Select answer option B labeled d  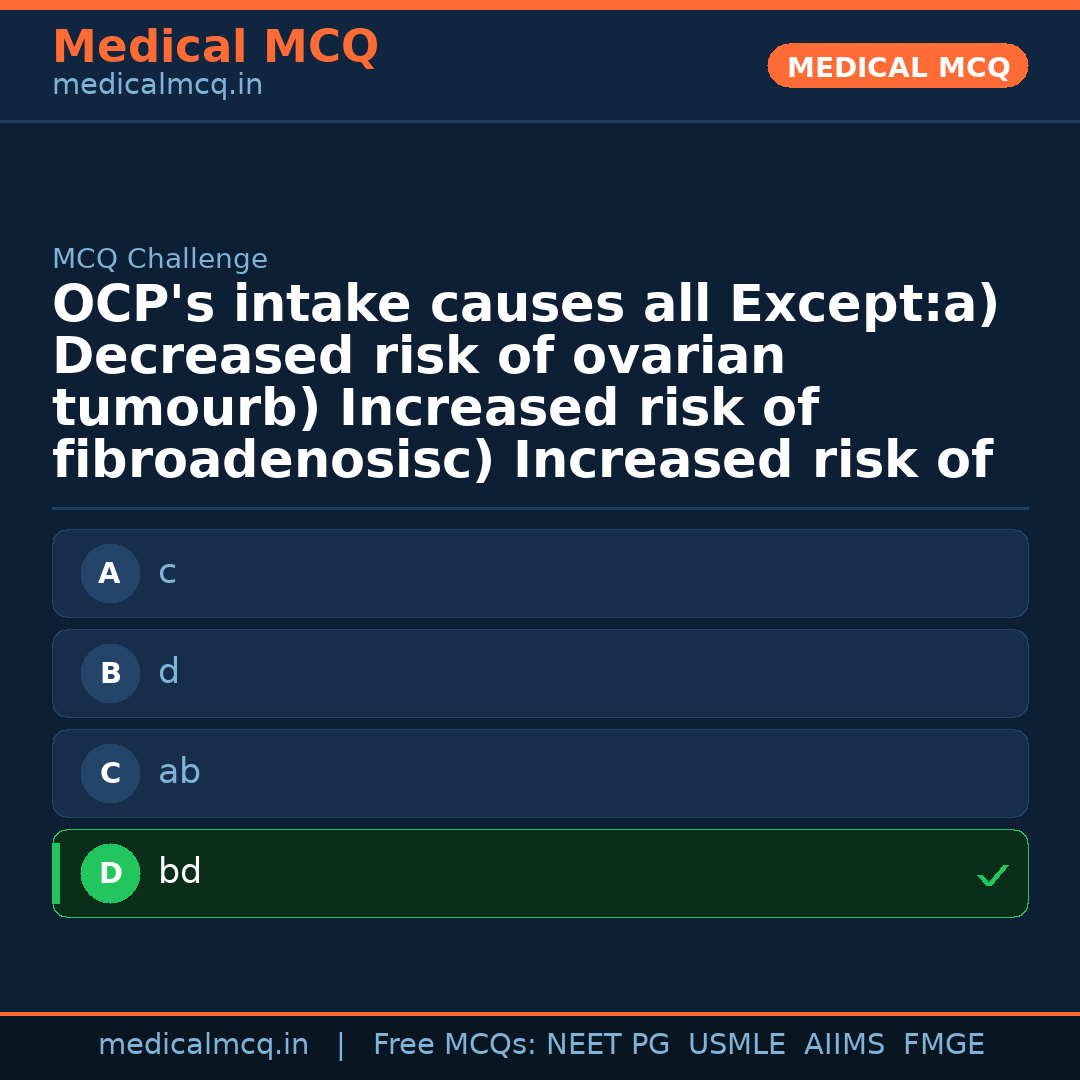point(540,673)
